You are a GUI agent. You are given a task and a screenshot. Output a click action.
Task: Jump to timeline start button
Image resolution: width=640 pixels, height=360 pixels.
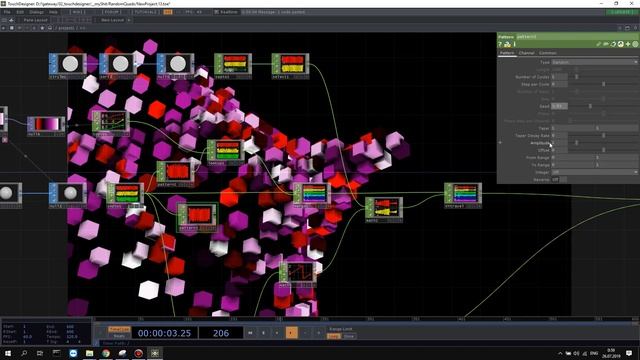pyautogui.click(x=250, y=333)
